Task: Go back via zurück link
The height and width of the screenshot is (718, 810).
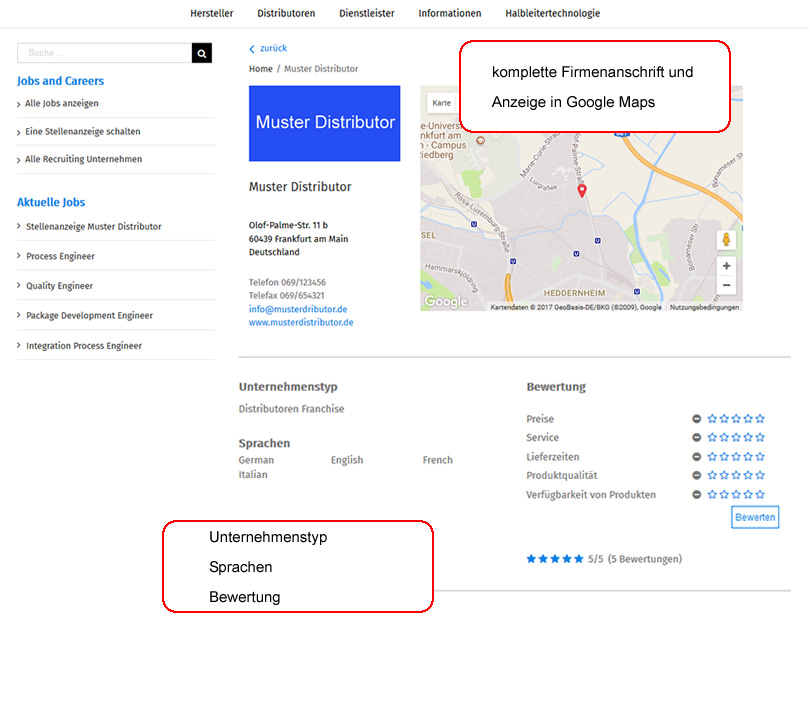Action: tap(273, 48)
